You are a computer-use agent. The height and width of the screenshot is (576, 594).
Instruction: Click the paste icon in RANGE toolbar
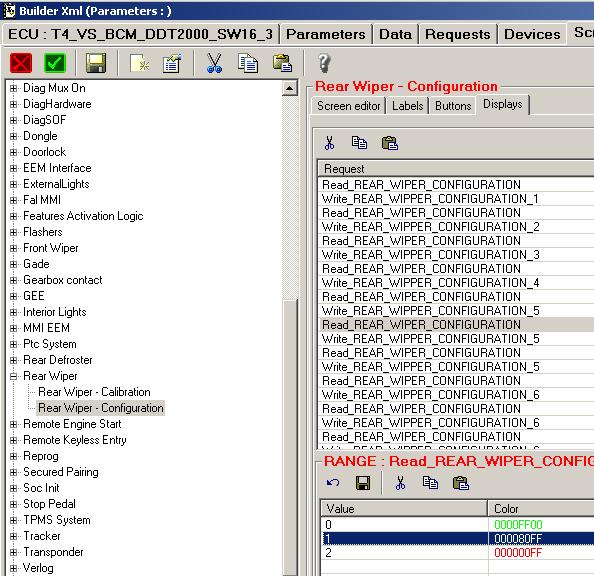pos(461,483)
